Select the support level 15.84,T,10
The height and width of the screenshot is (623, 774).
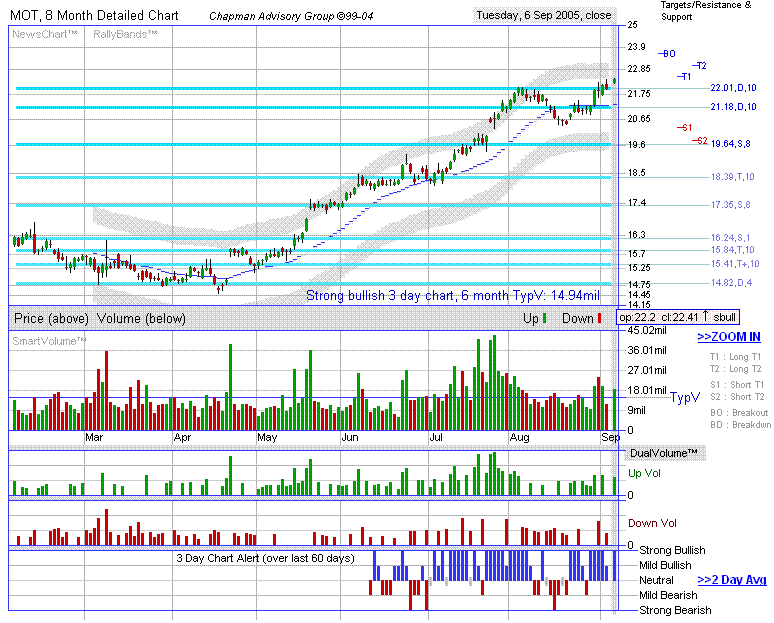(733, 250)
